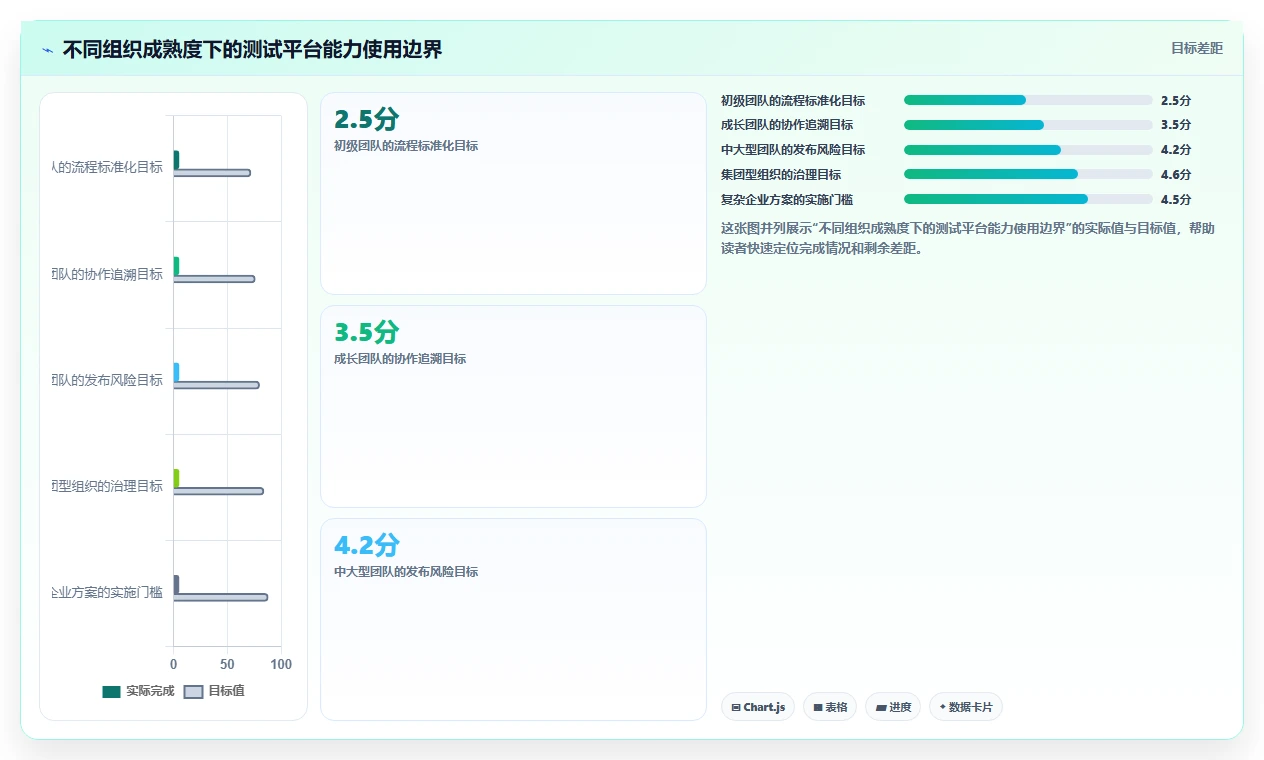The image size is (1264, 760).
Task: Click the blue actual bar for 发布风险目标
Action: pos(176,372)
